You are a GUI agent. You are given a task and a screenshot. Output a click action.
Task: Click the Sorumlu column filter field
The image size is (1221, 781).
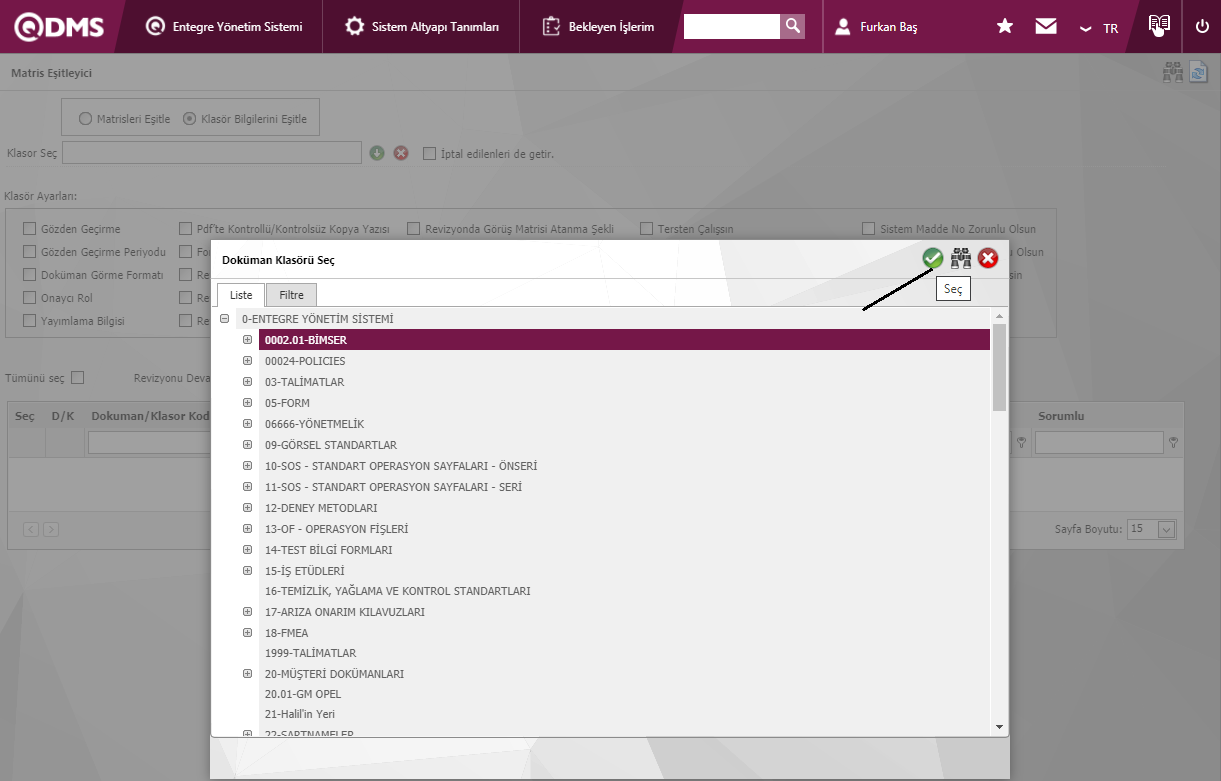(x=1099, y=442)
